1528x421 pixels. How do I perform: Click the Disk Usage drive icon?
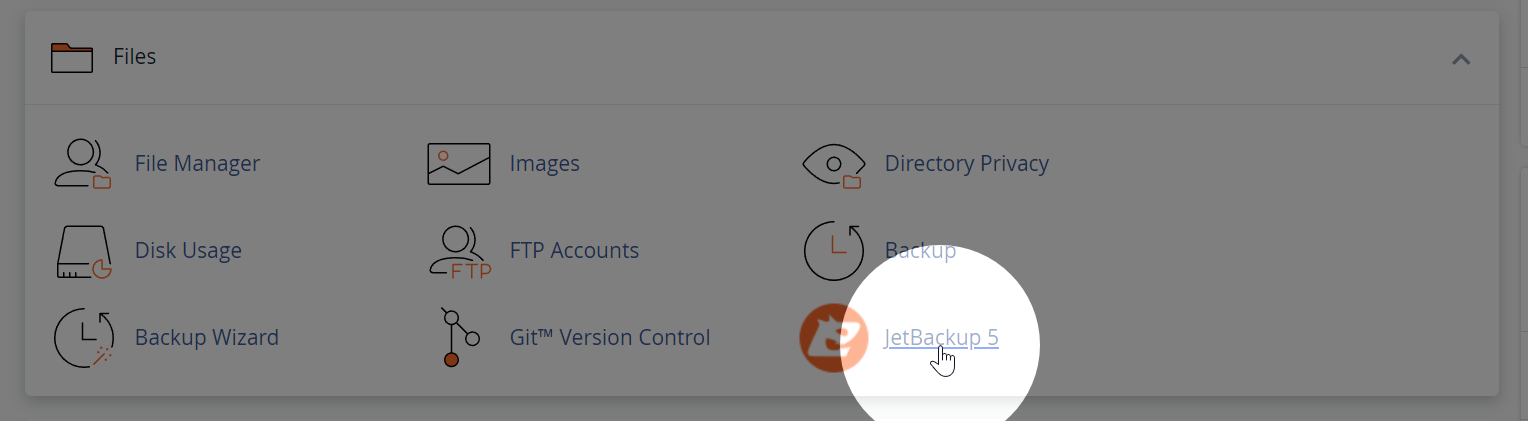click(83, 251)
